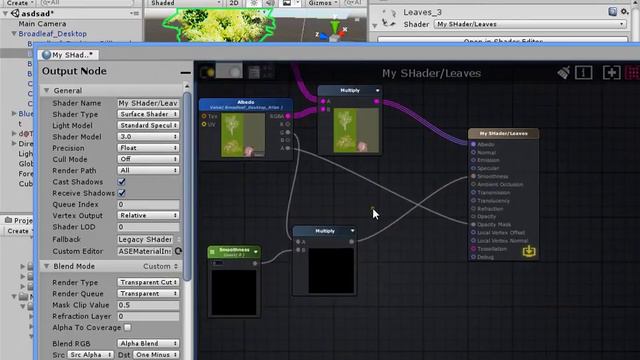This screenshot has width=640, height=360.
Task: Open the hierarchy scene options menu icon
Action: tap(135, 13)
